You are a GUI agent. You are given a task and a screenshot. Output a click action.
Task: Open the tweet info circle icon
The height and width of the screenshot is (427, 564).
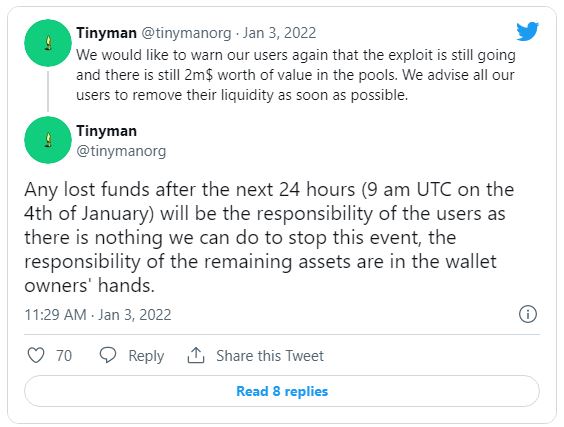(x=528, y=314)
